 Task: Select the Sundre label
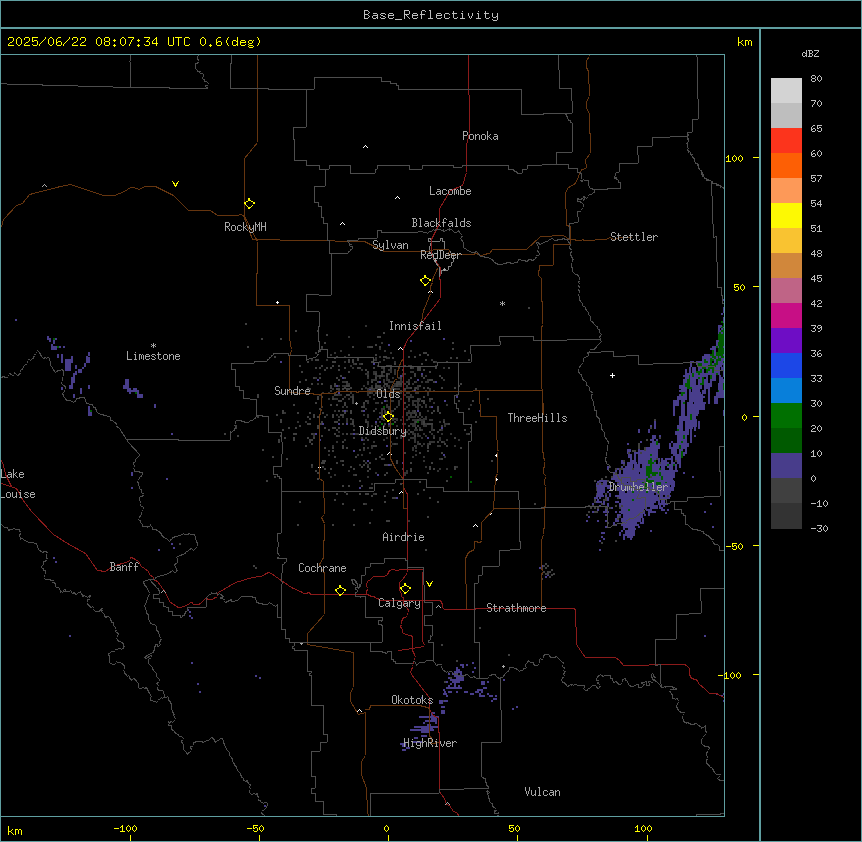coord(292,391)
